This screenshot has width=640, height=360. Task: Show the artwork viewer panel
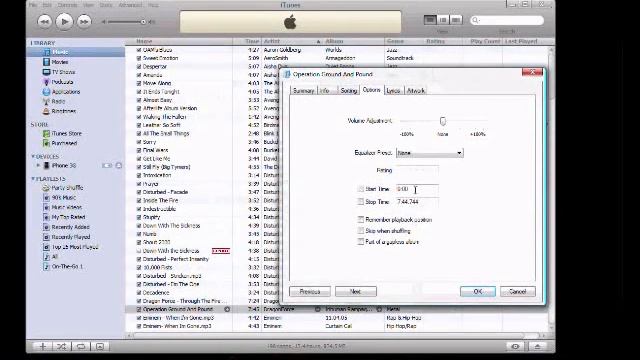click(100, 347)
